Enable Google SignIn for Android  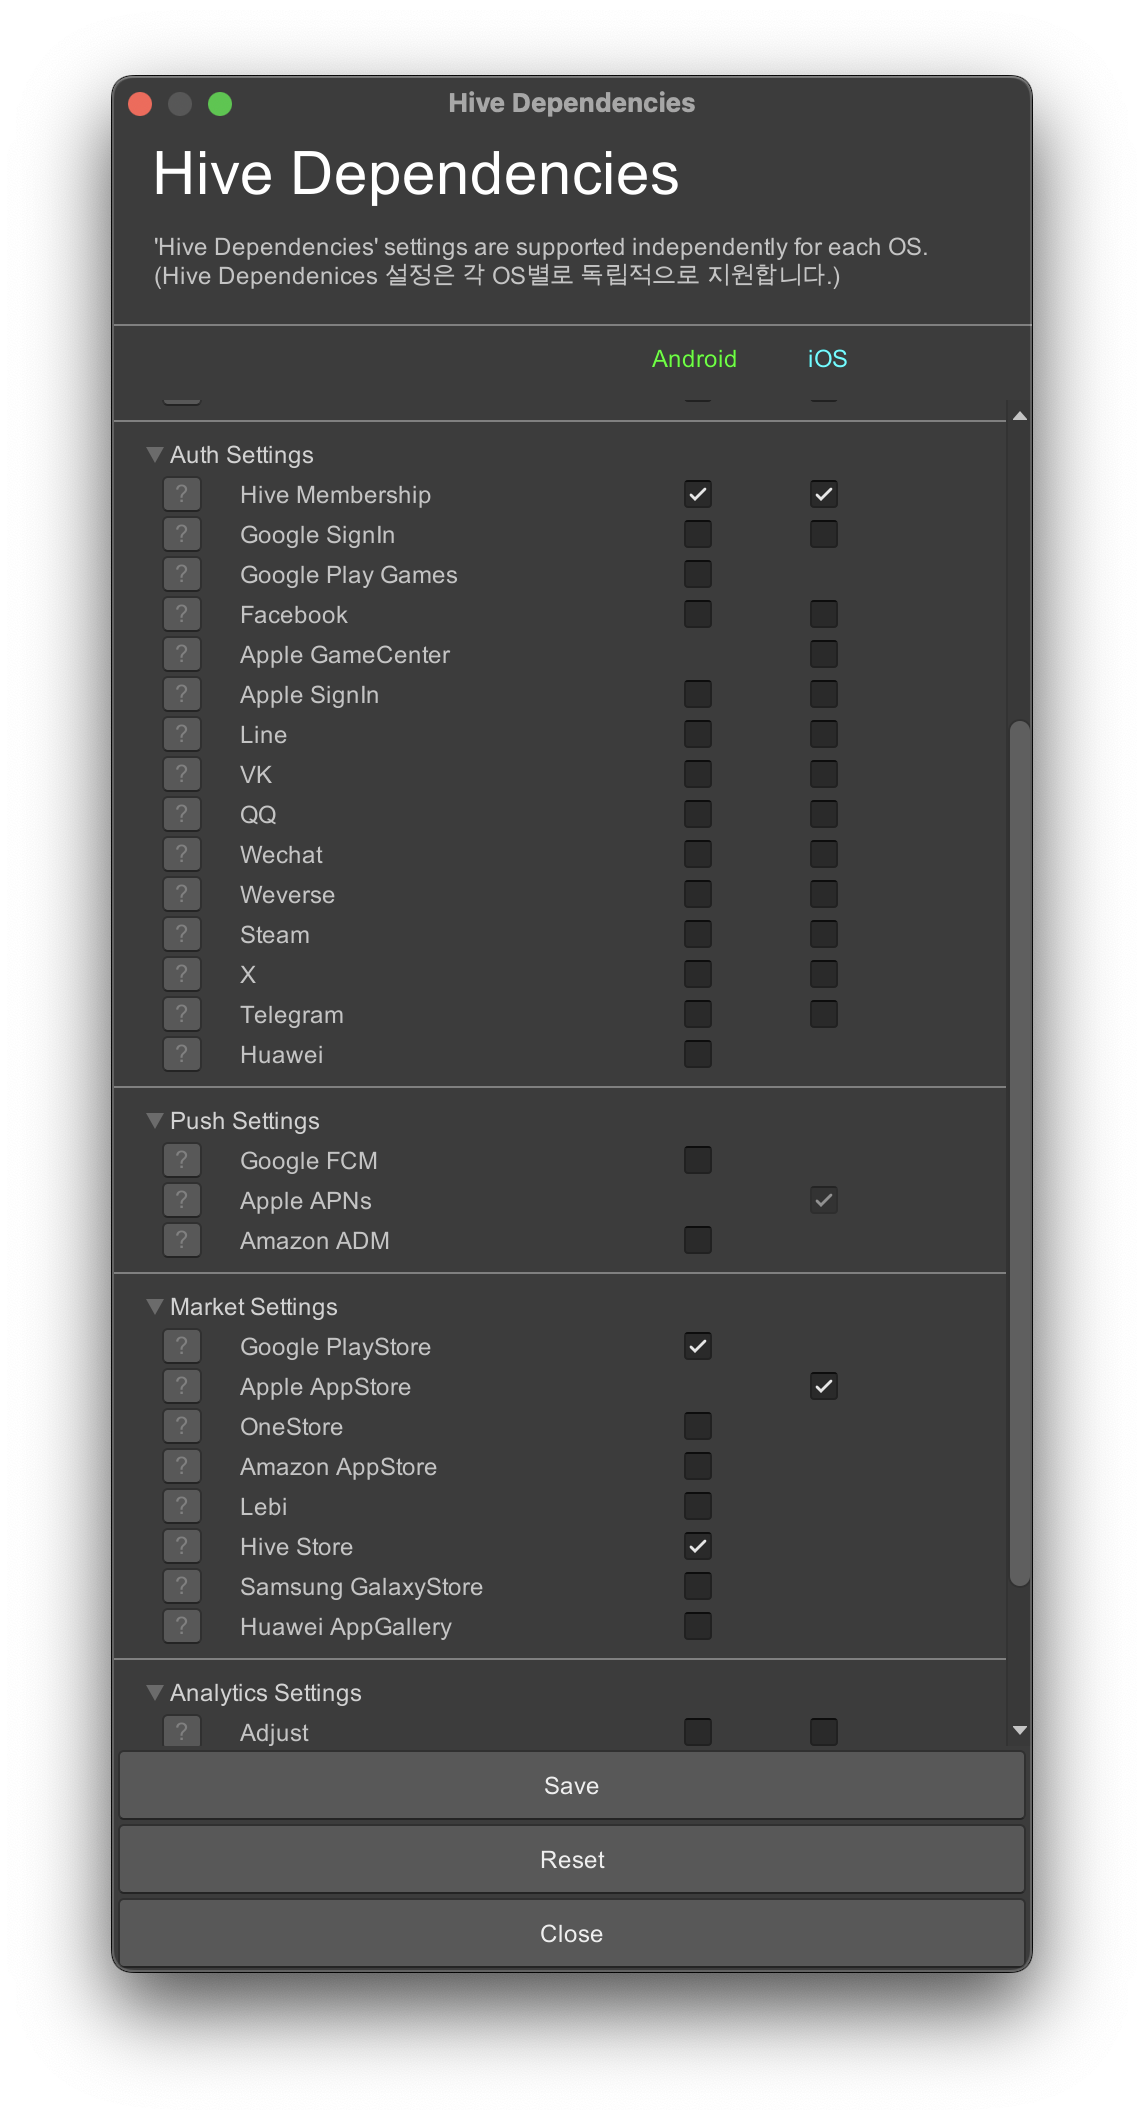[698, 534]
